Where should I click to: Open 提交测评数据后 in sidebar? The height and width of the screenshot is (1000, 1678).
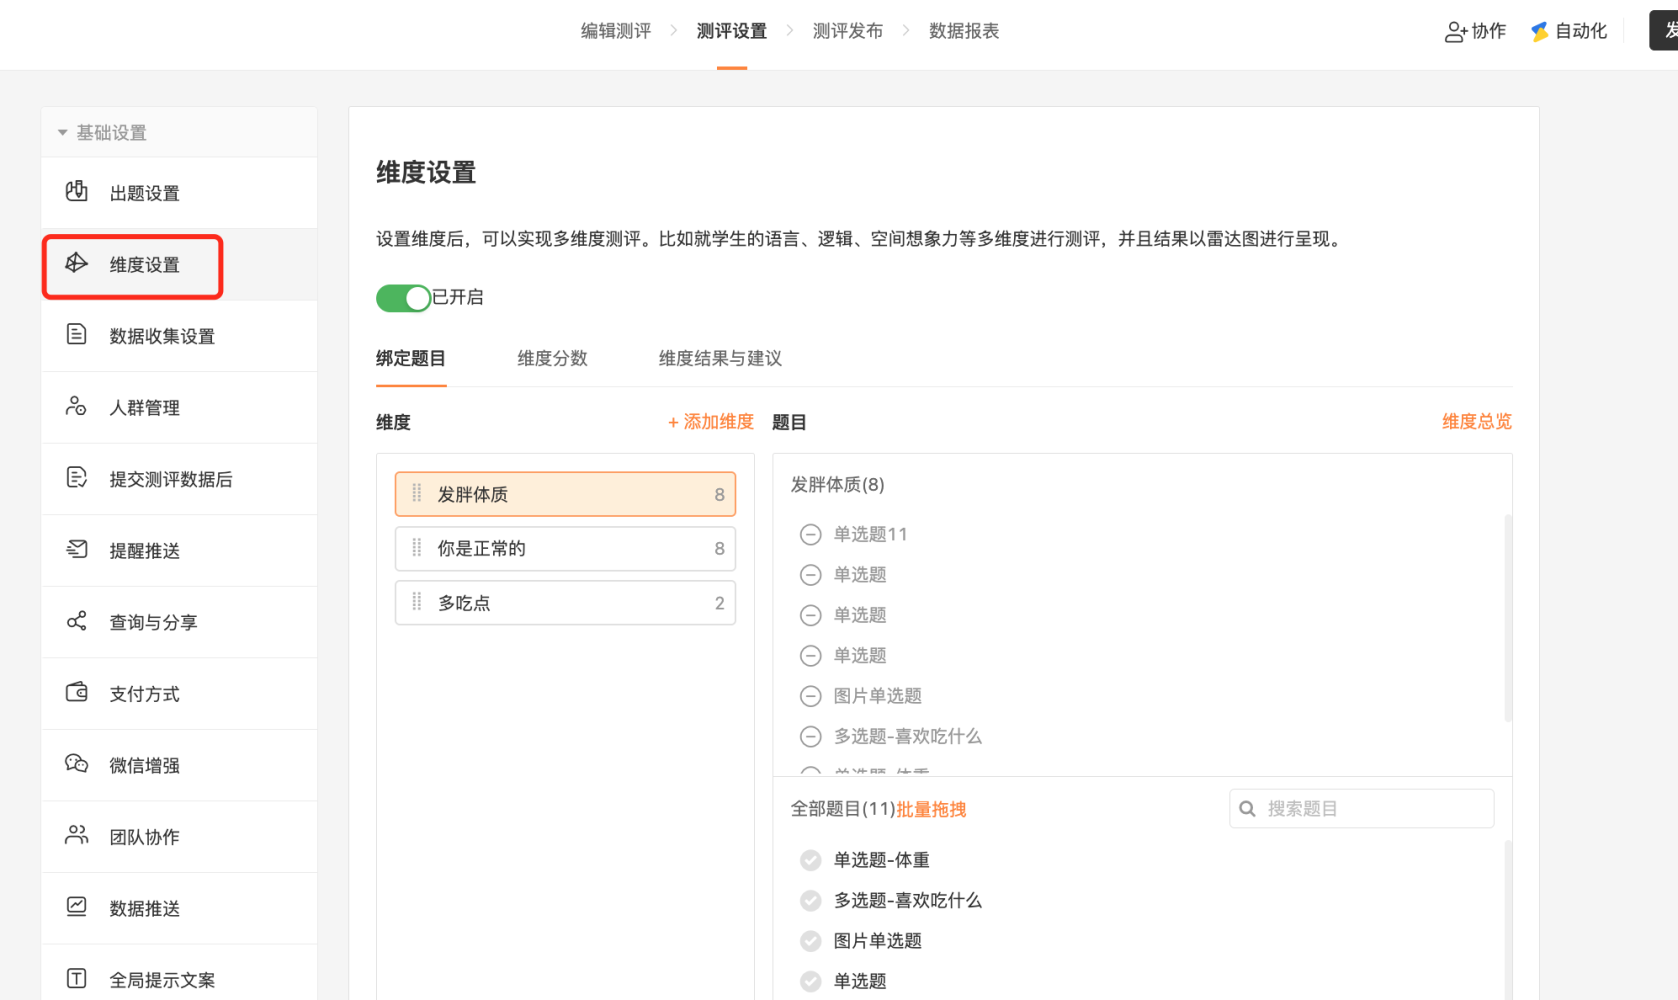[x=180, y=479]
